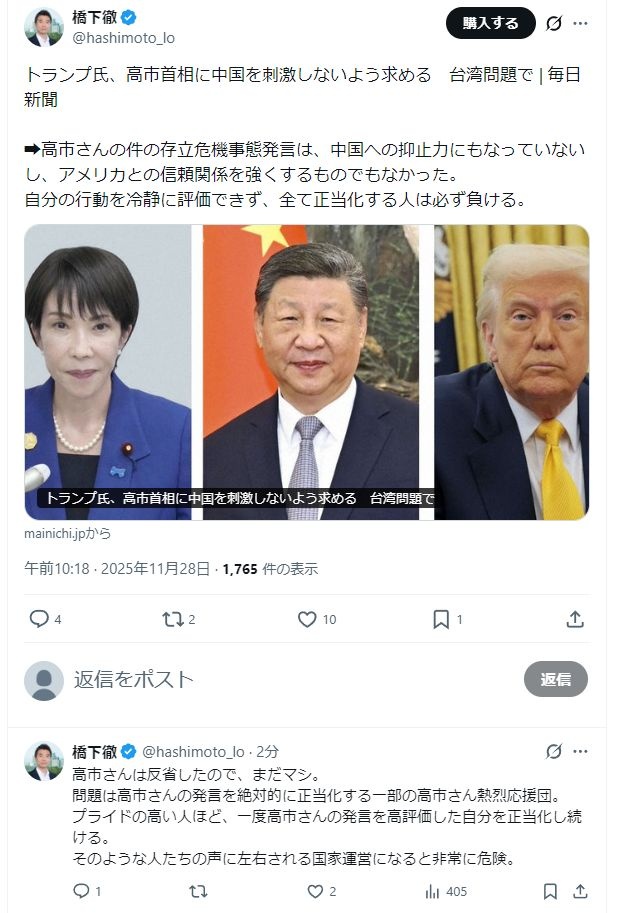Open the 1,765 件の表示 view count
This screenshot has height=913, width=626.
click(x=270, y=569)
